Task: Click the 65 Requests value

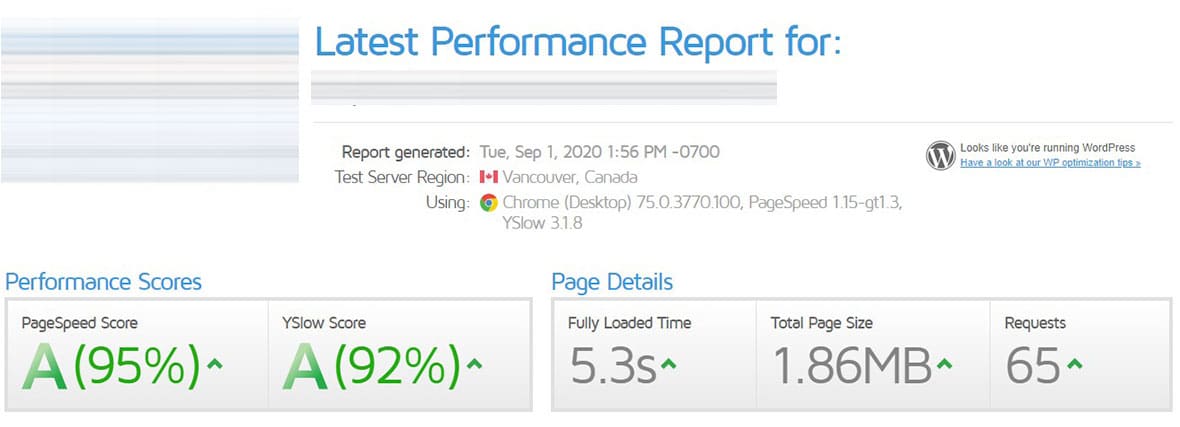Action: (1032, 367)
